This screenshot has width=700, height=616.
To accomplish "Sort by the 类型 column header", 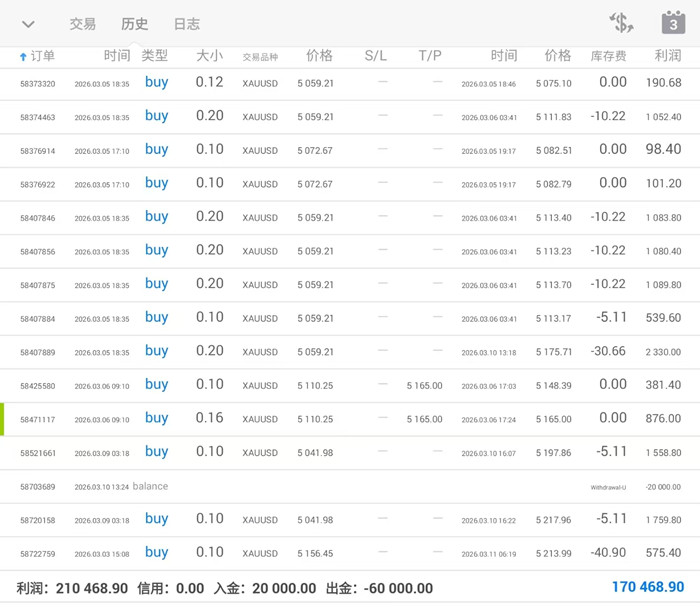I will pos(155,56).
